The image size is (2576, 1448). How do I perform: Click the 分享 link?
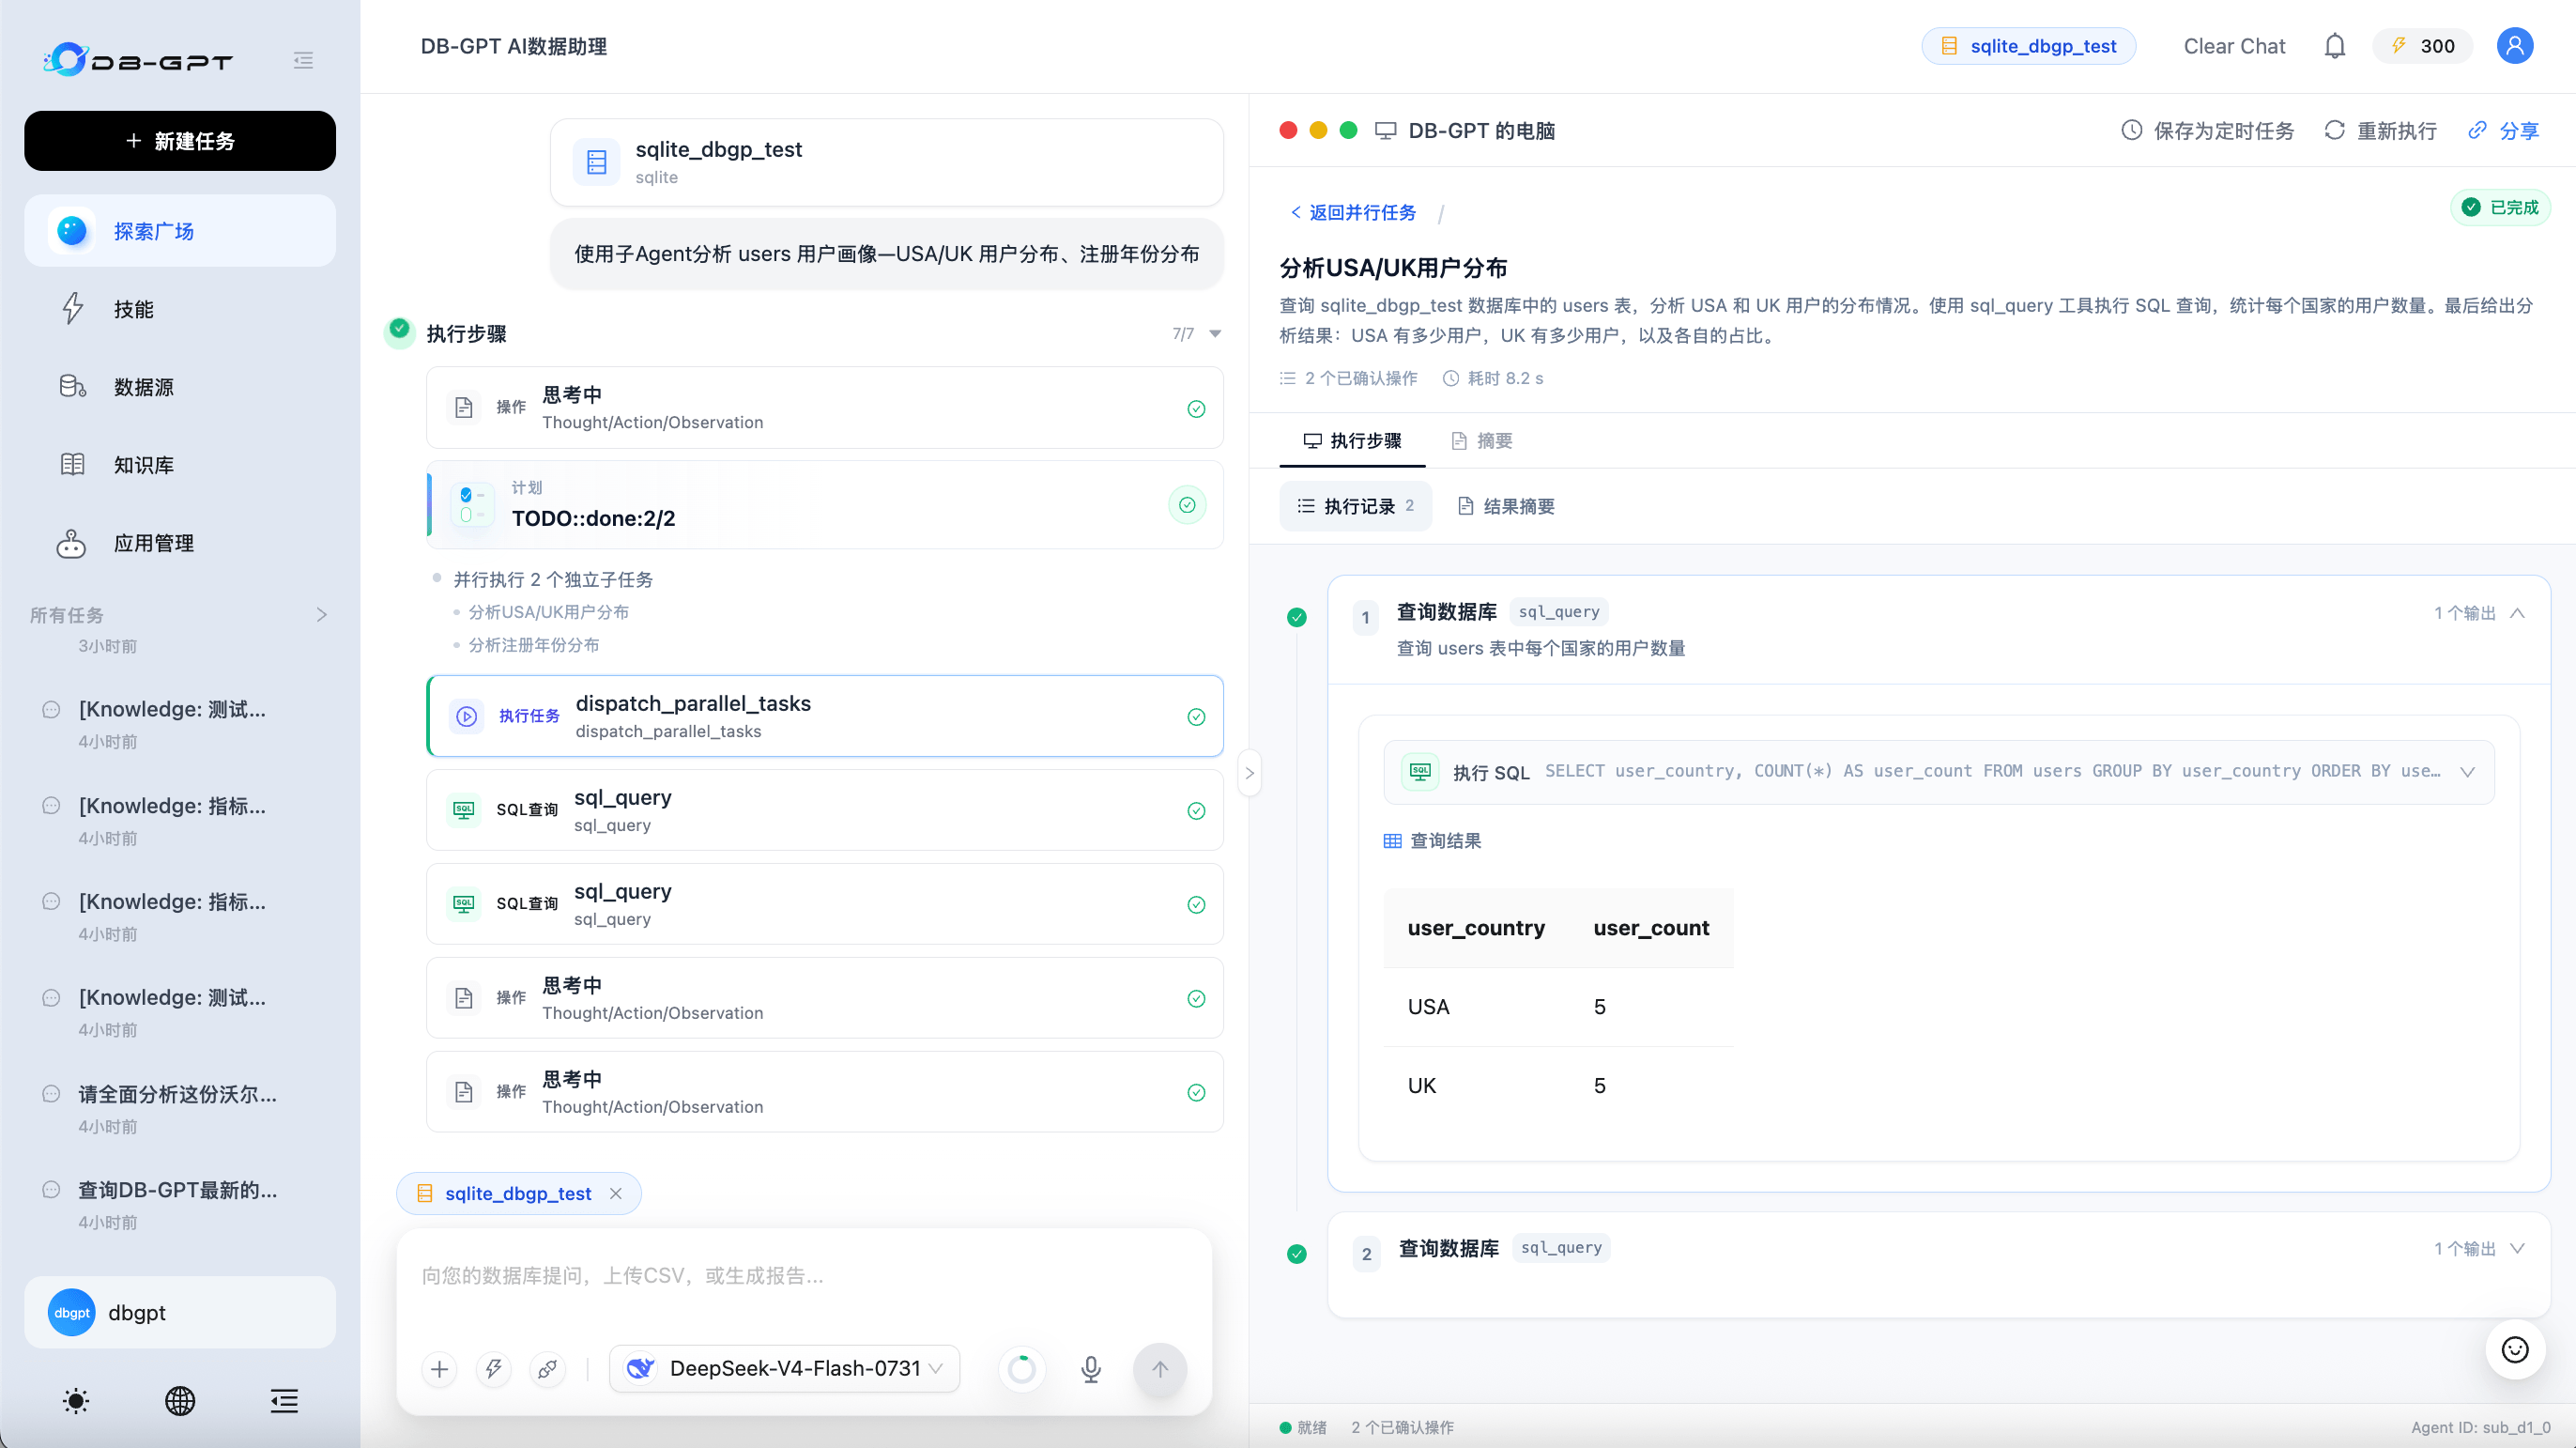tap(2503, 131)
